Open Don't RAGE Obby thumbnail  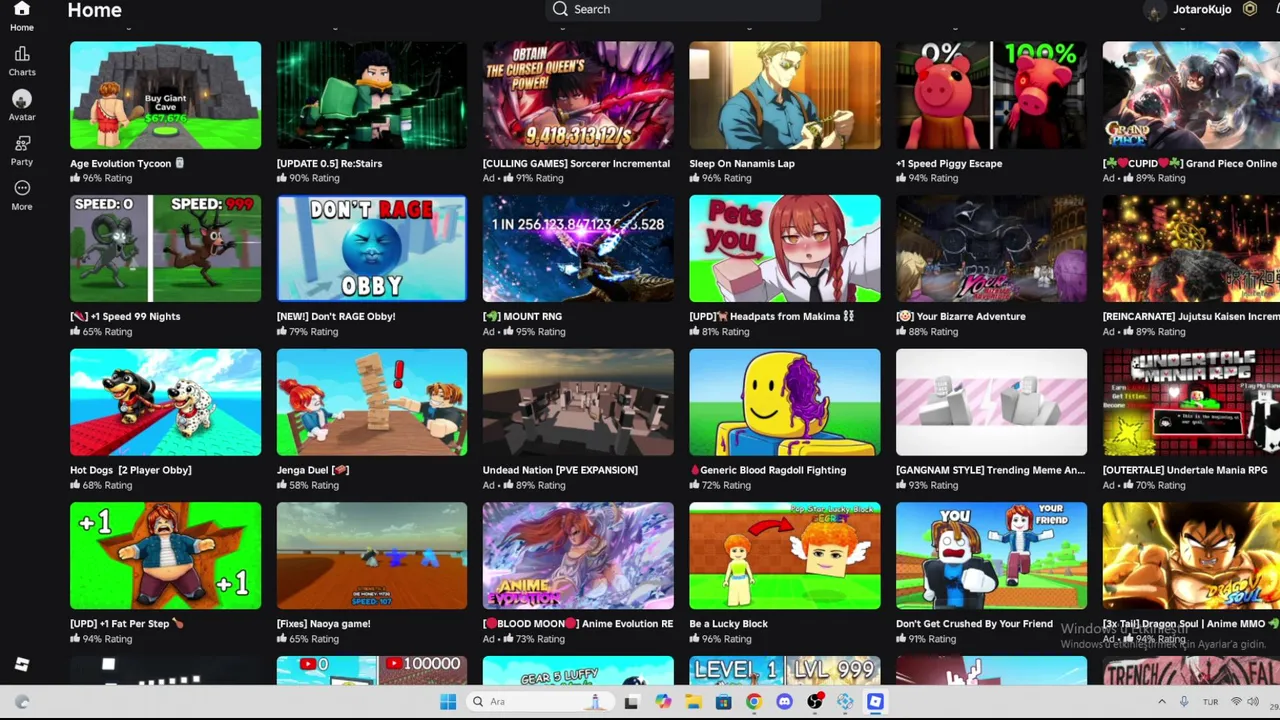pos(371,249)
